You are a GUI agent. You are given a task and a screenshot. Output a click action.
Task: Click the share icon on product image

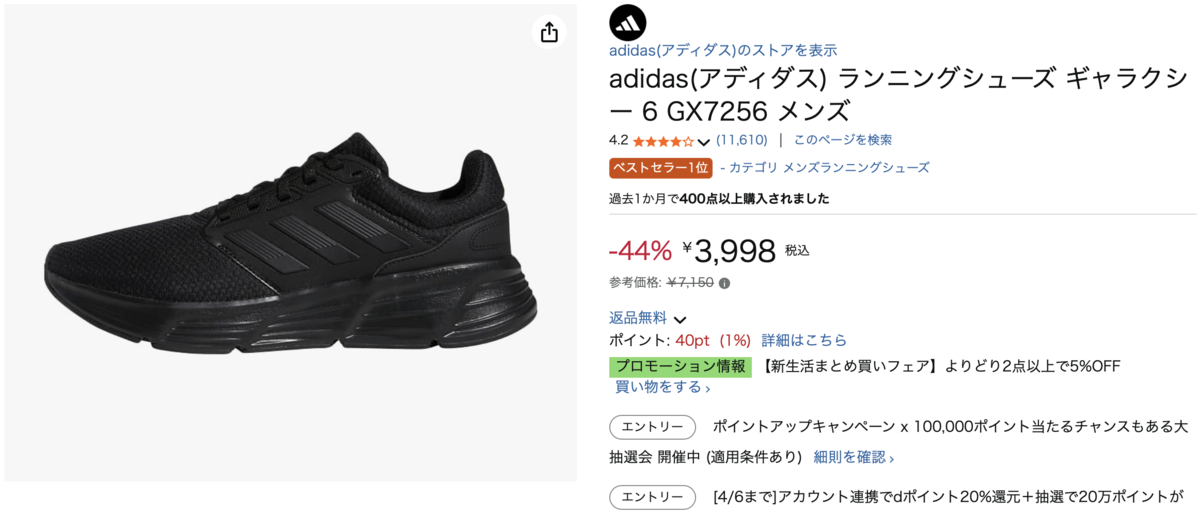(x=548, y=33)
